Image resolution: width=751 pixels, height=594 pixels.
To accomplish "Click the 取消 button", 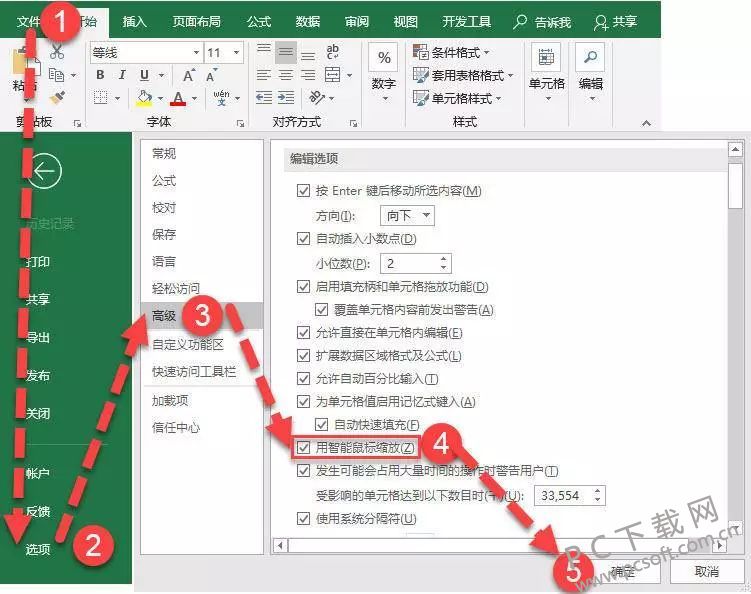I will coord(706,571).
